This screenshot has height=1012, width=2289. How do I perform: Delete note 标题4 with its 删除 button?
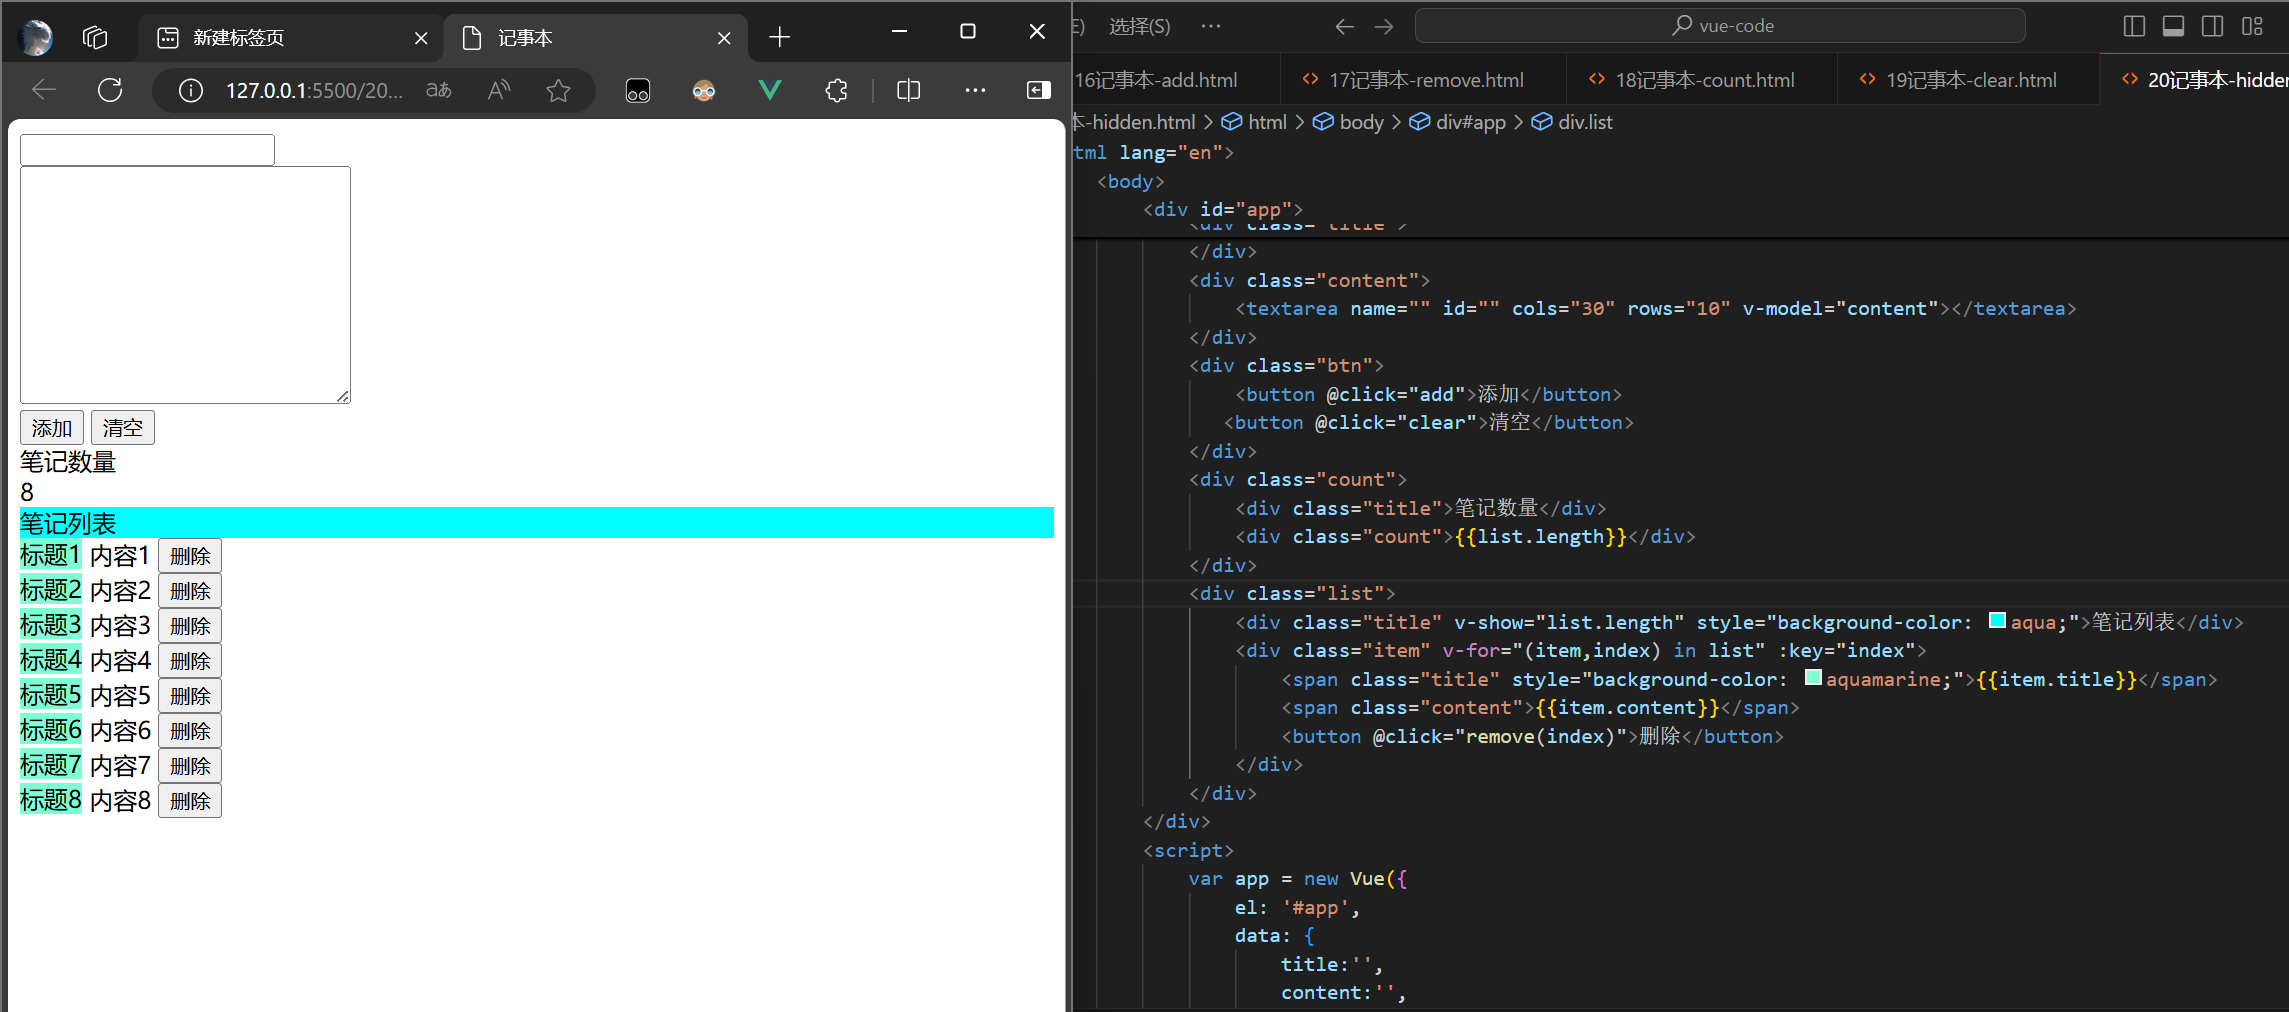190,661
